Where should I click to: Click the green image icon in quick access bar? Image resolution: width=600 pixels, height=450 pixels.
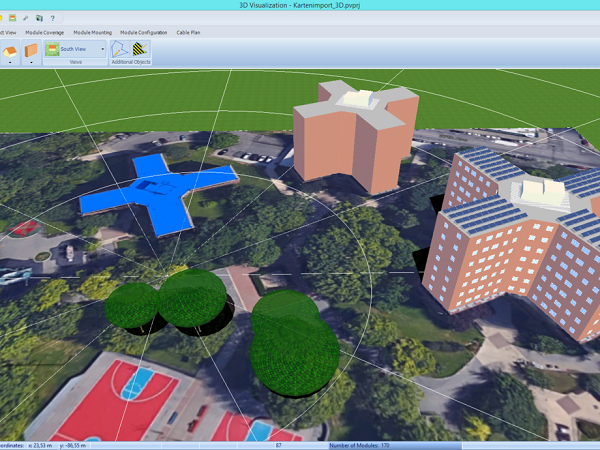12,18
